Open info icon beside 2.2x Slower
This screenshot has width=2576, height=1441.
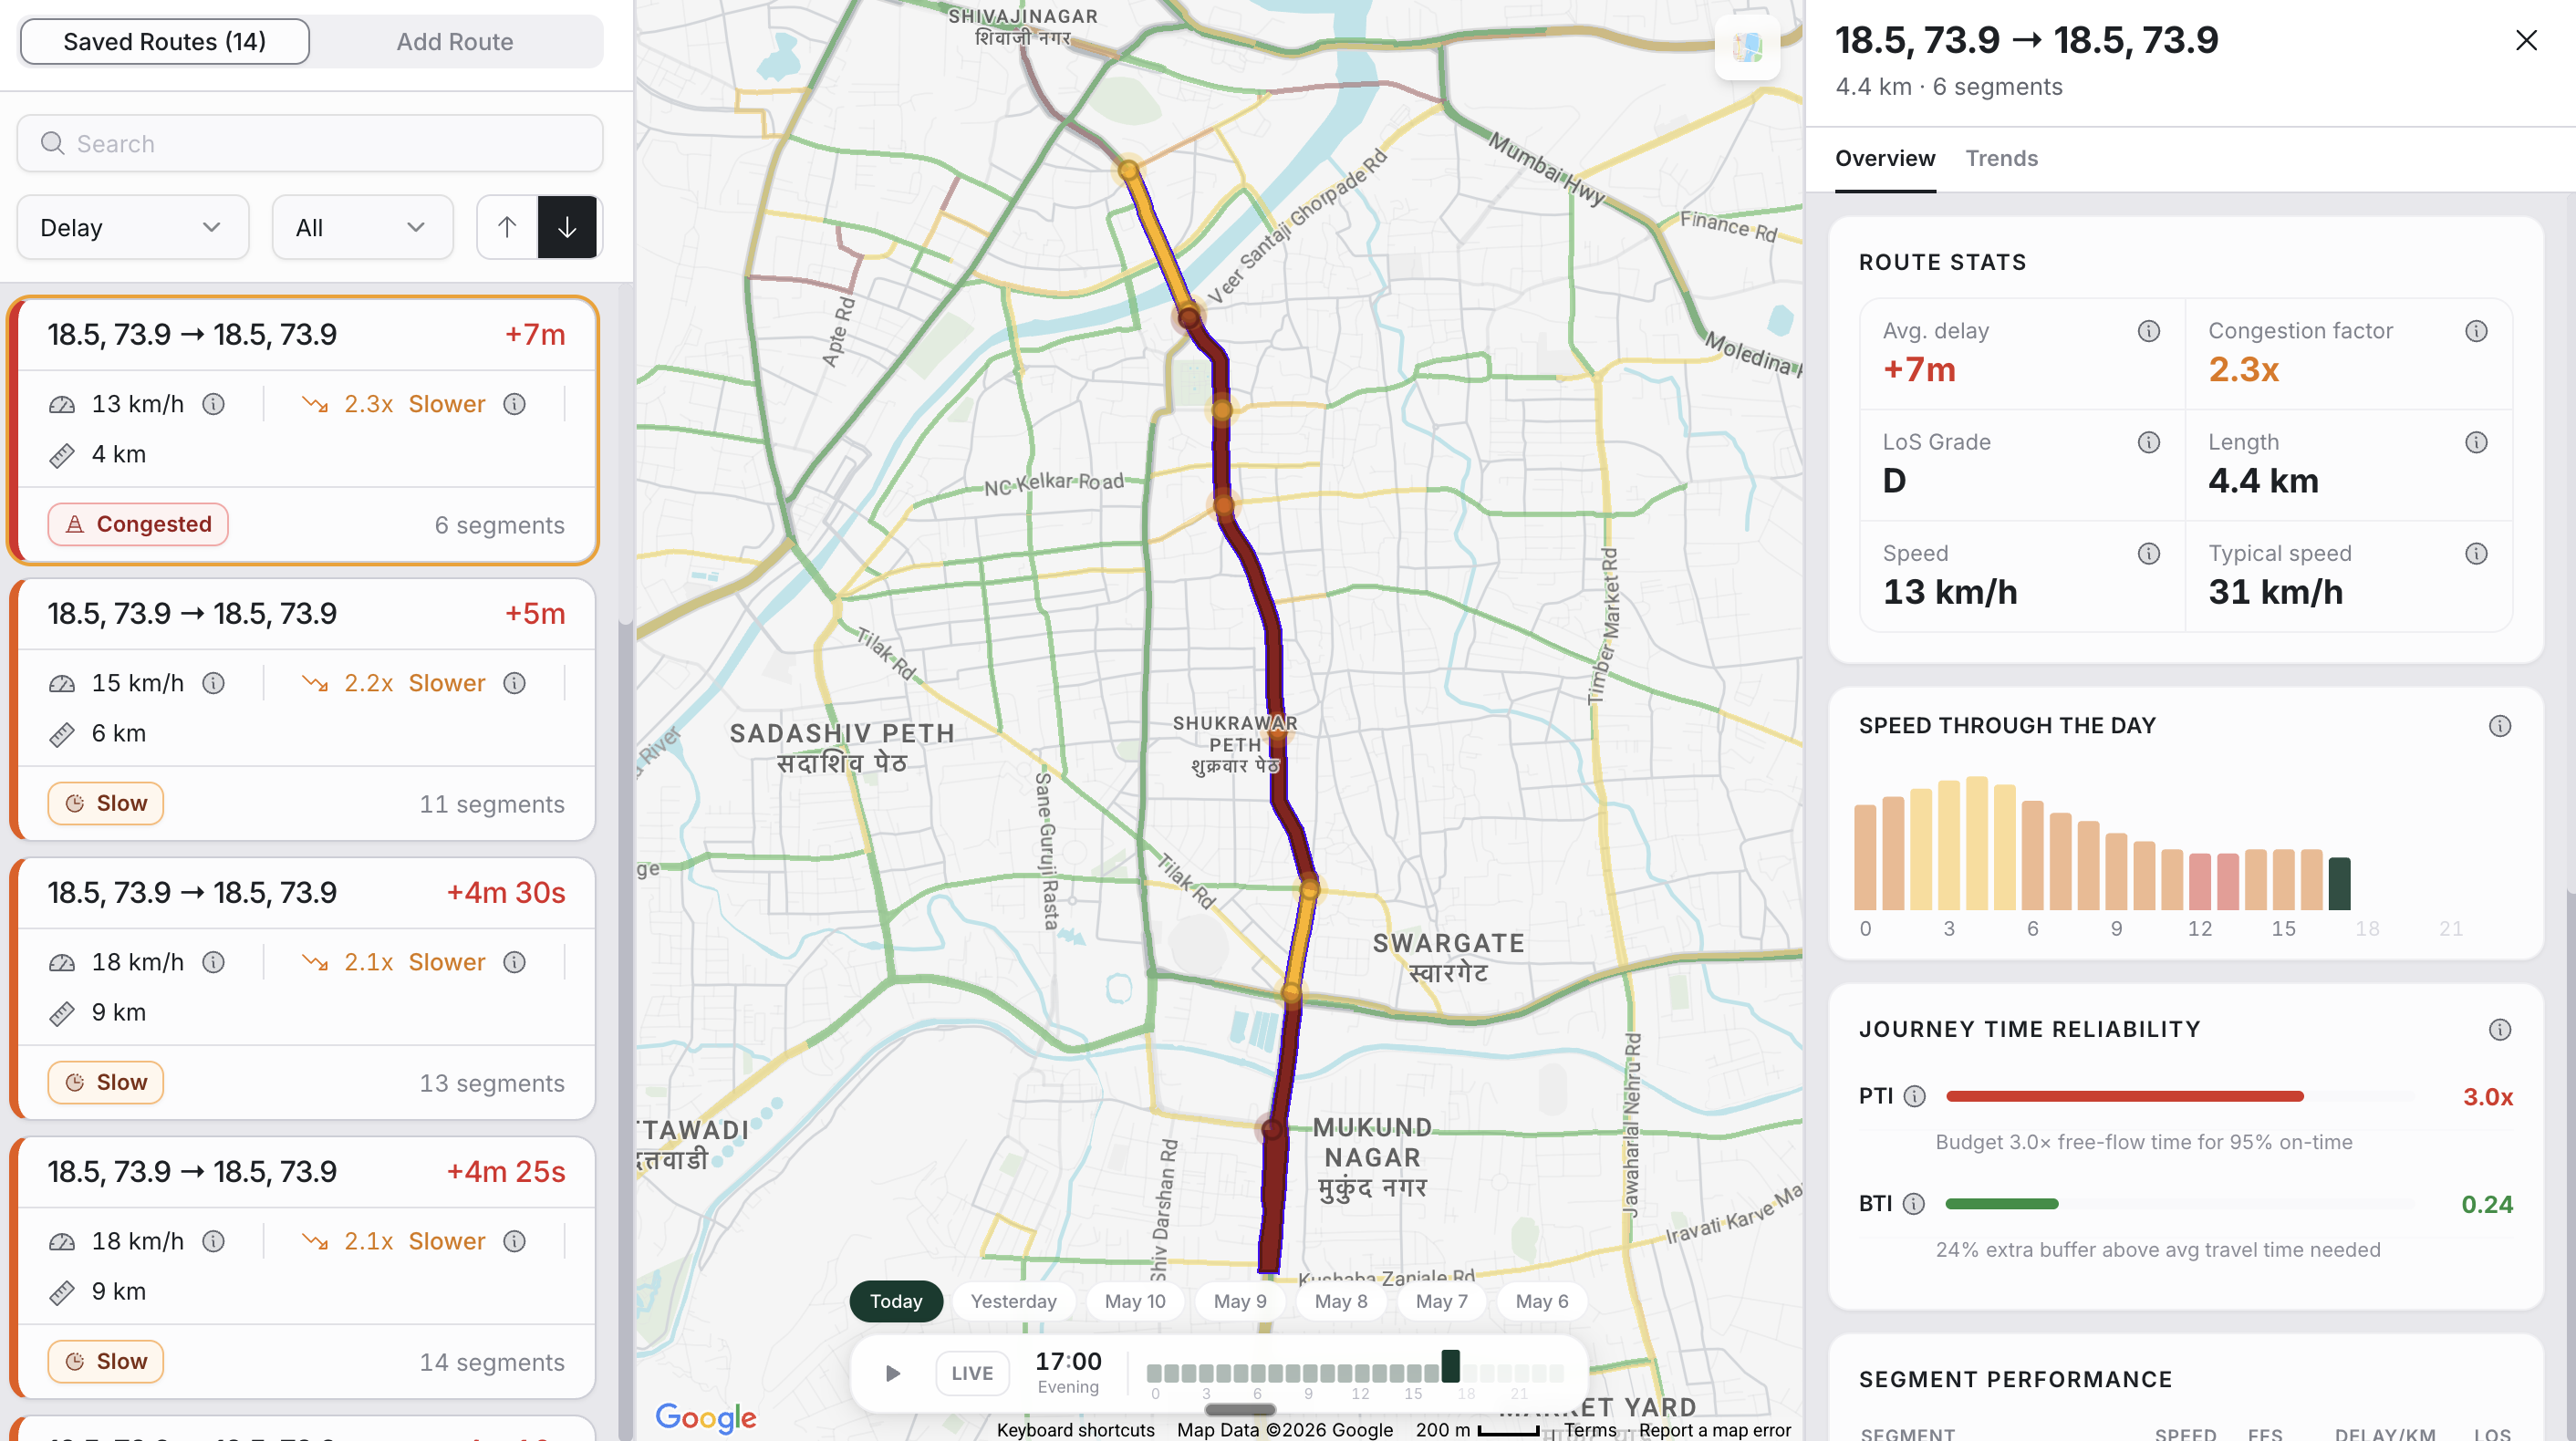click(x=514, y=683)
